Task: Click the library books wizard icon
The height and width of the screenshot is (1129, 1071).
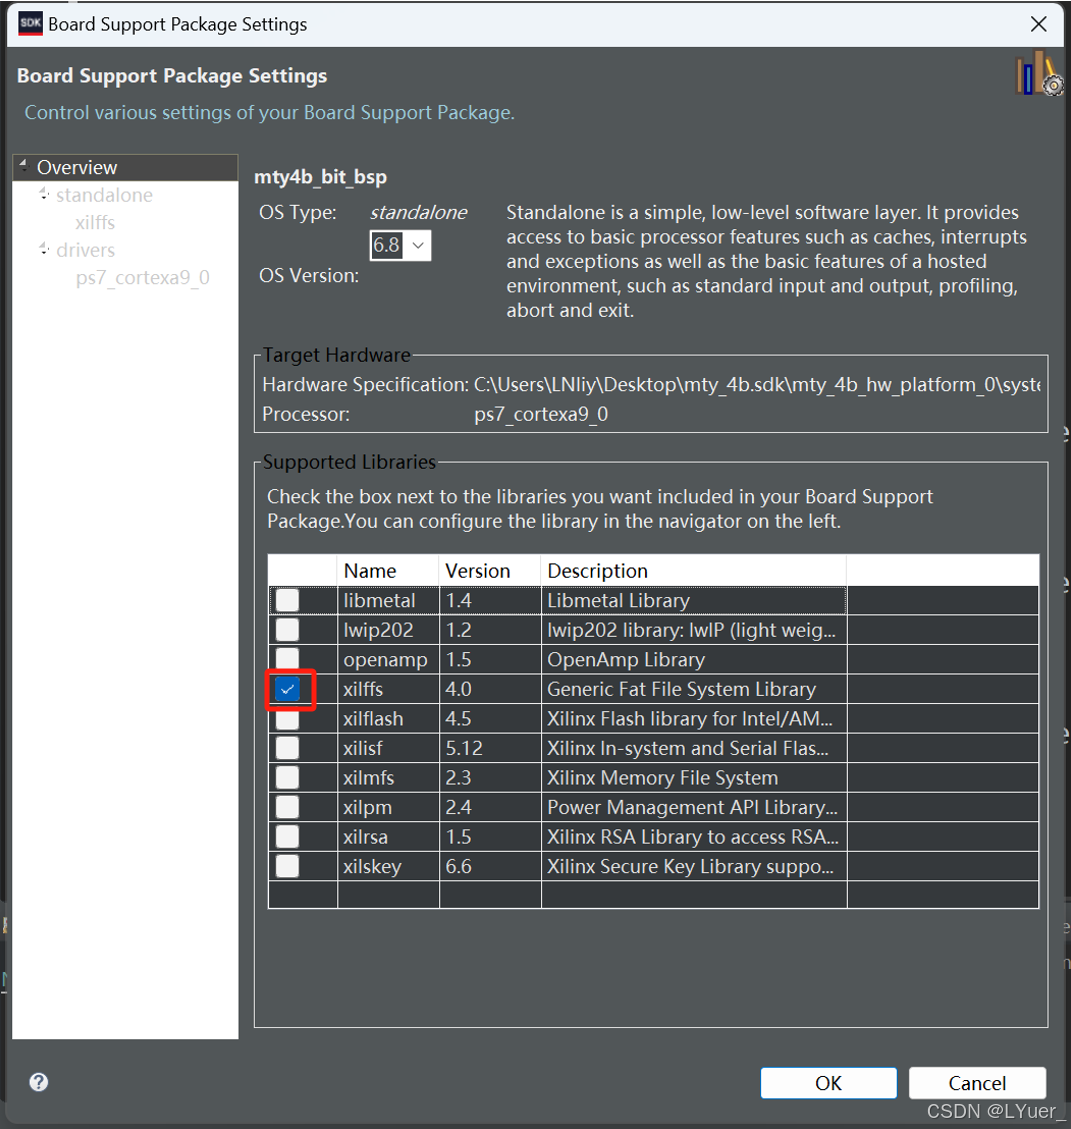Action: 1039,73
